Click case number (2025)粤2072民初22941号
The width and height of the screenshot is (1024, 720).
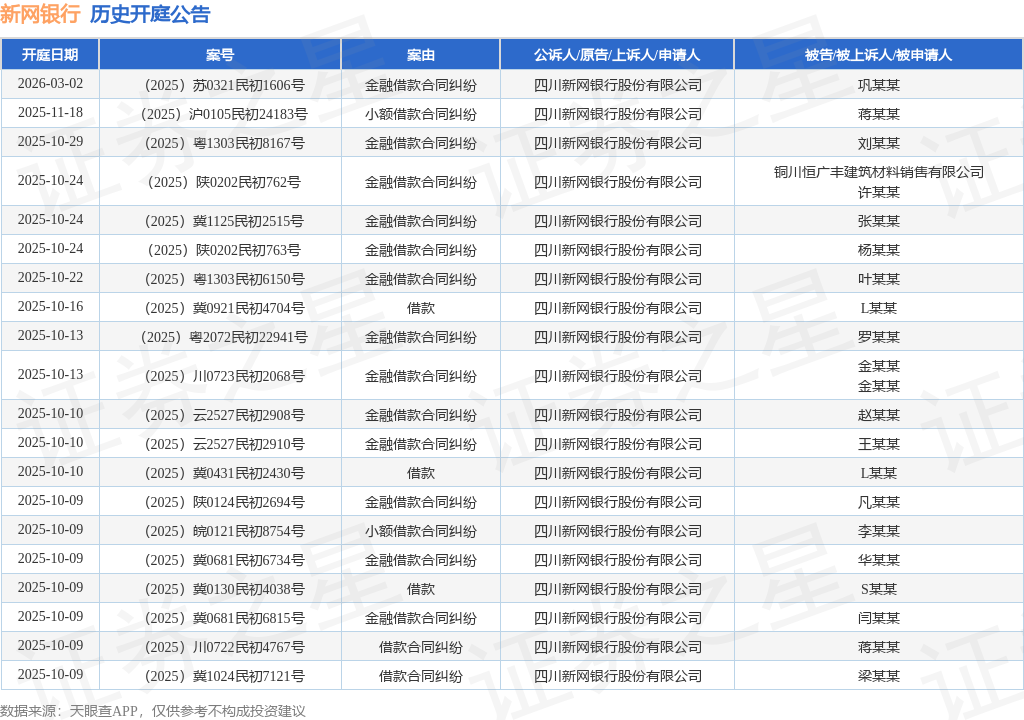tap(224, 337)
